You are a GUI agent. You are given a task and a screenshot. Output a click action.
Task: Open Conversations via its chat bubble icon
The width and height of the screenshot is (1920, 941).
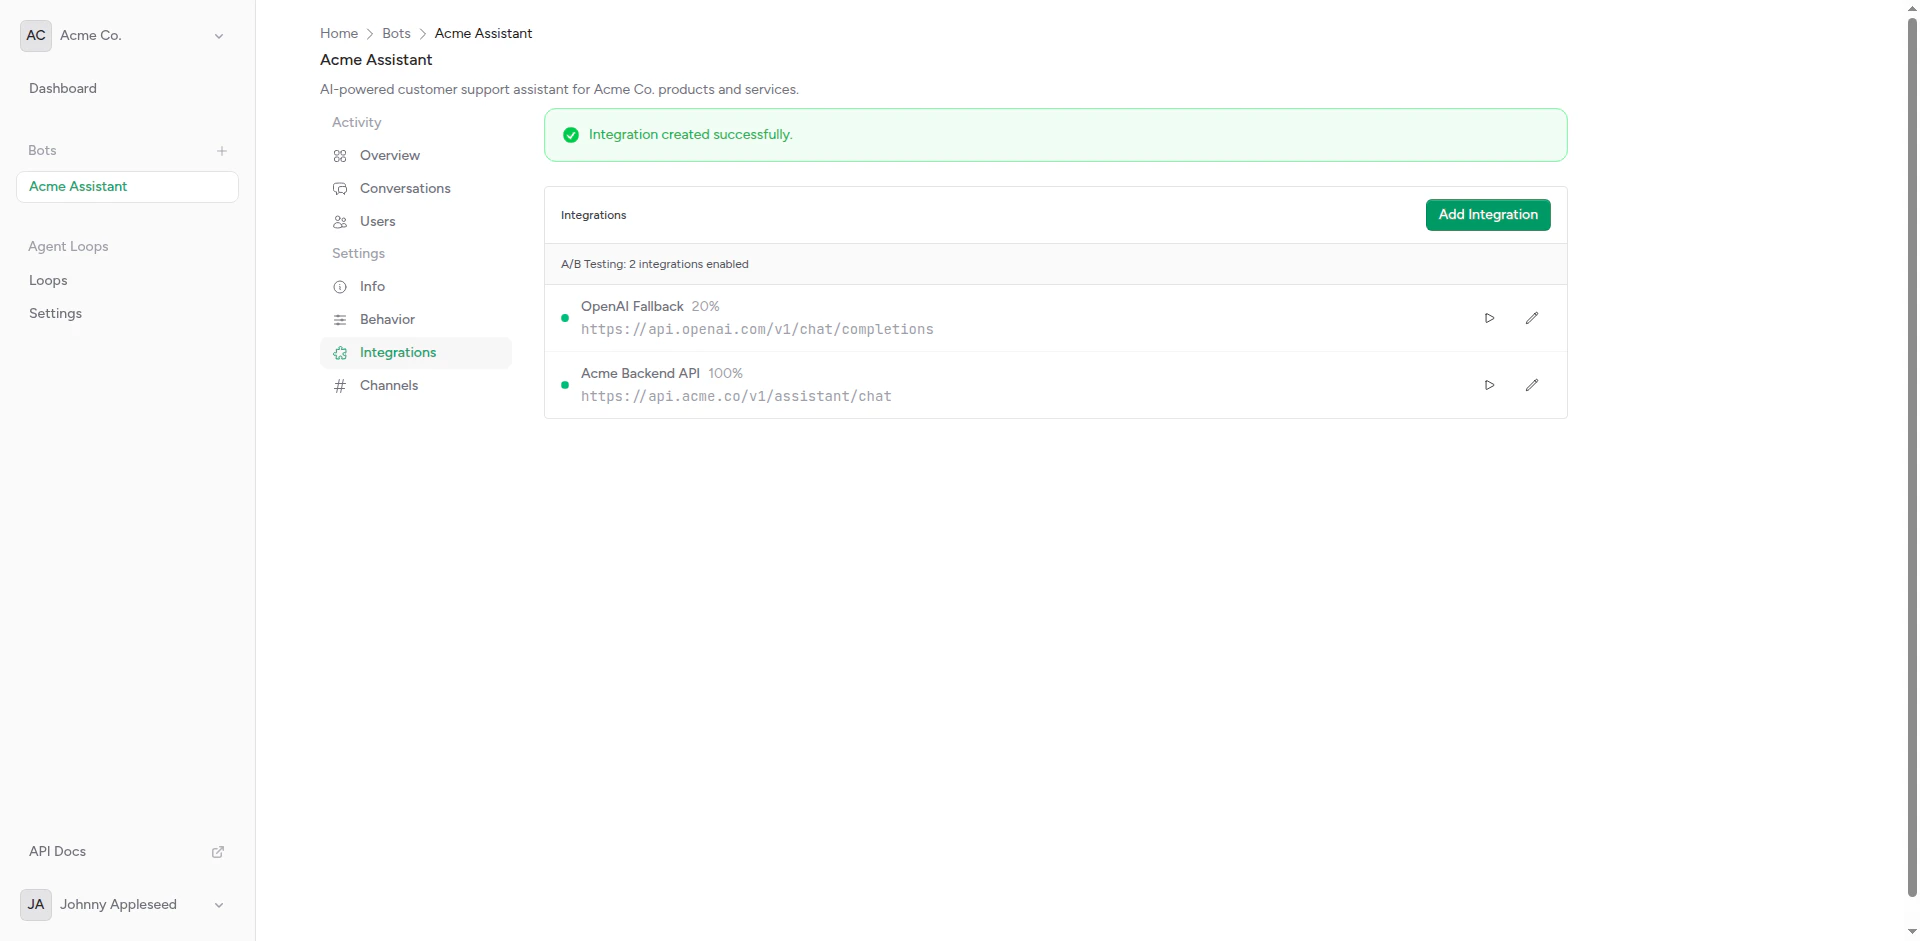[340, 189]
